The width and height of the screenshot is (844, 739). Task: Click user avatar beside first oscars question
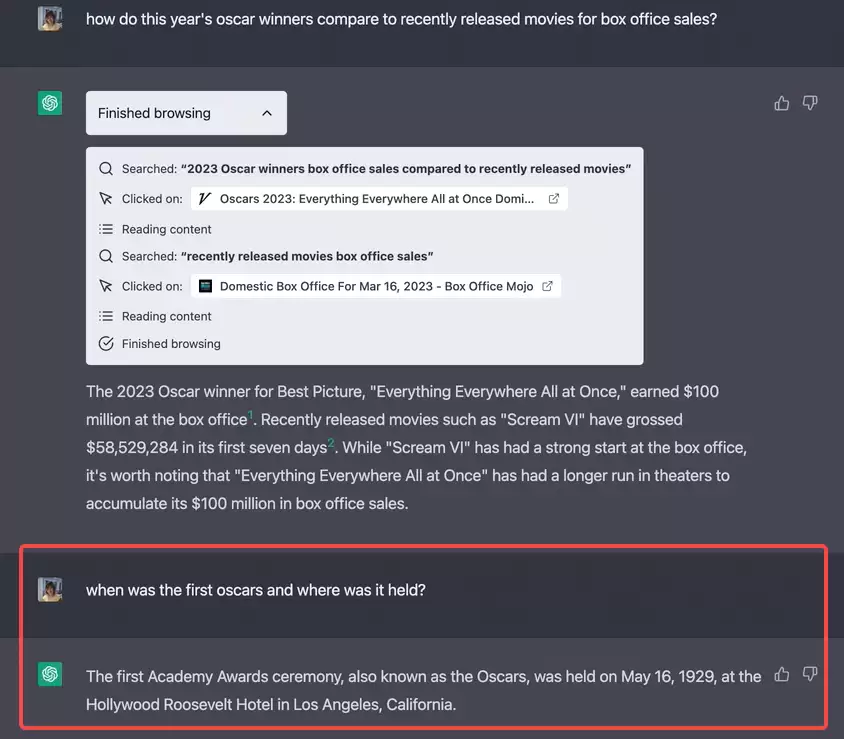50,589
